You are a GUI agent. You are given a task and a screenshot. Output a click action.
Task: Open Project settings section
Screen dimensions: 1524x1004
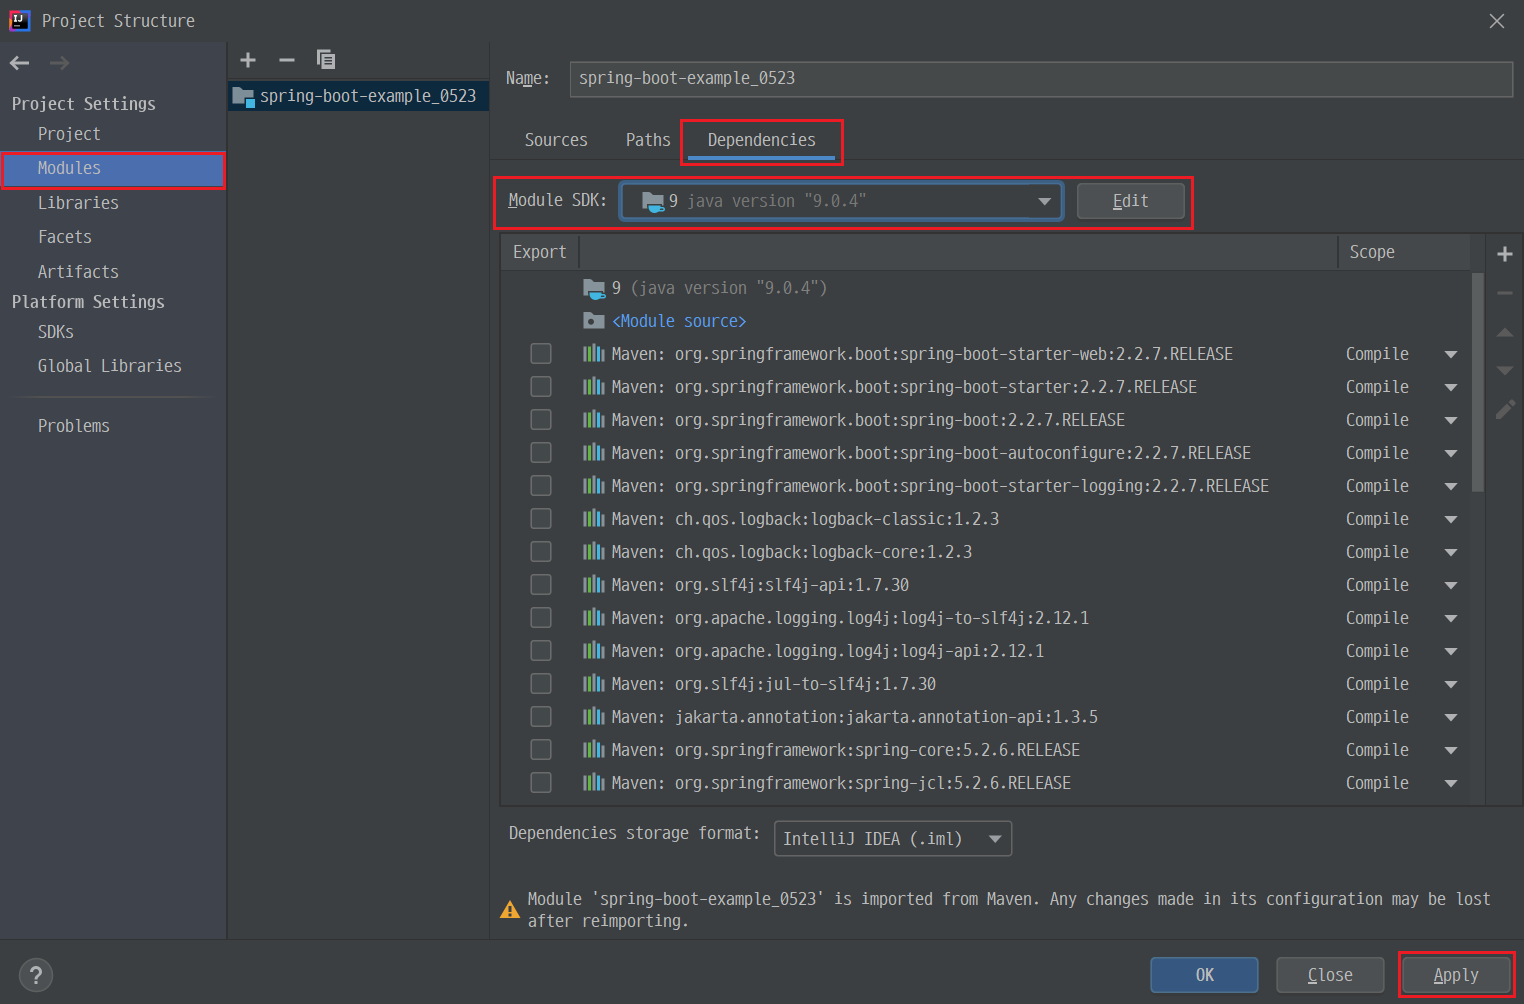pyautogui.click(x=69, y=134)
